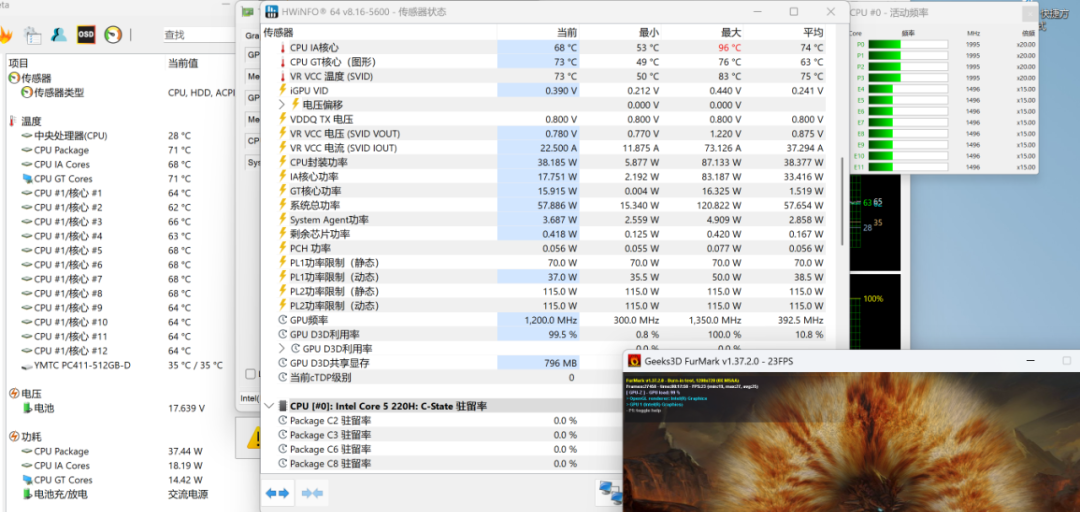Click the red 96 °C maximum value
The image size is (1080, 512).
click(729, 48)
